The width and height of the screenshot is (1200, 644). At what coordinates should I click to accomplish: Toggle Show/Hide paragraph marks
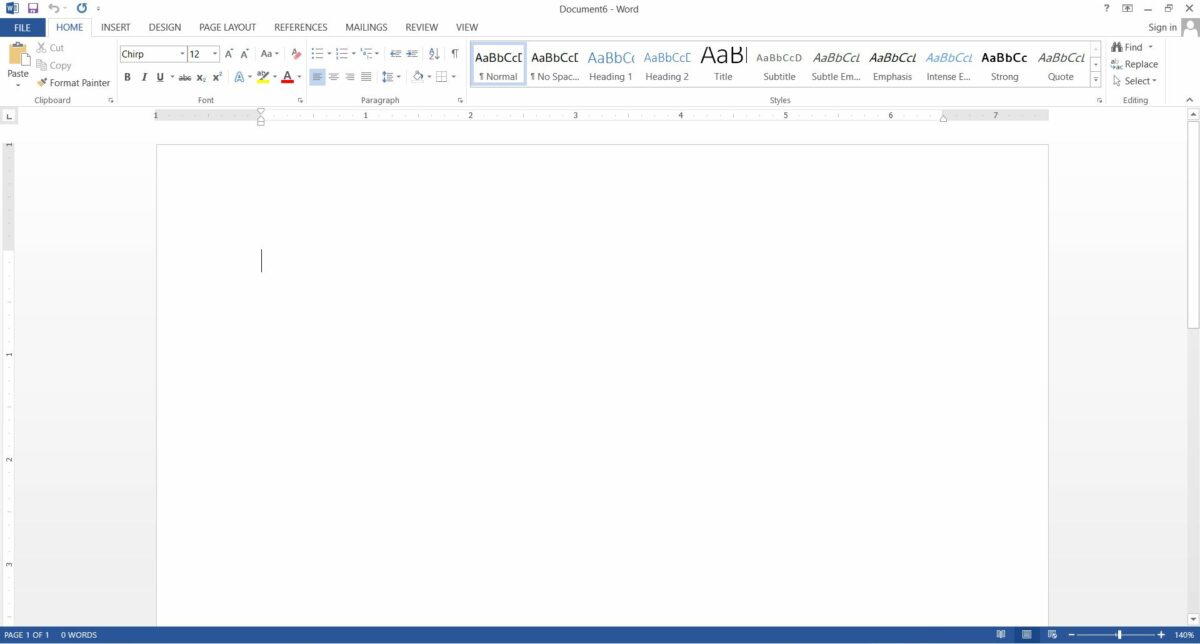tap(452, 53)
